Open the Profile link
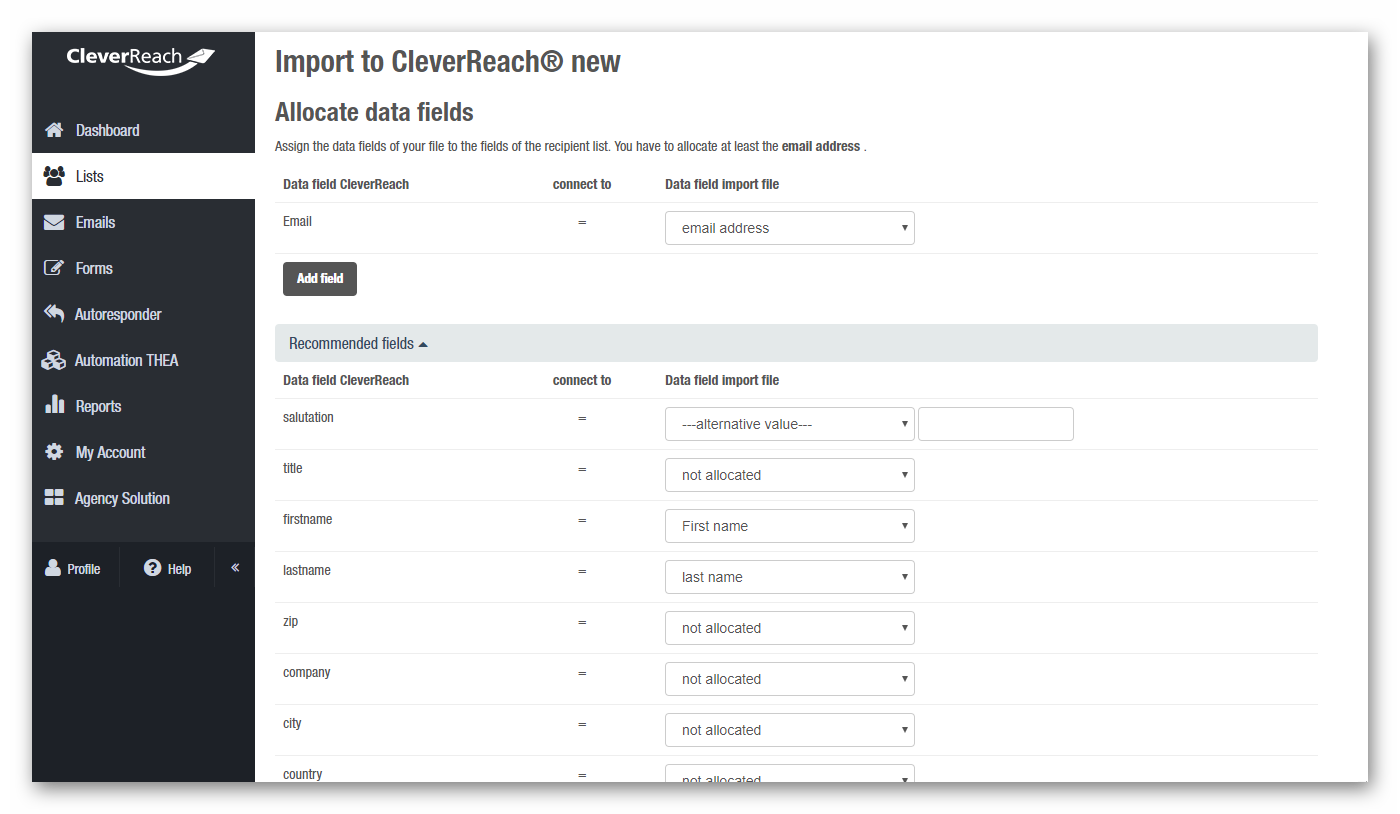This screenshot has height=814, width=1400. point(74,568)
